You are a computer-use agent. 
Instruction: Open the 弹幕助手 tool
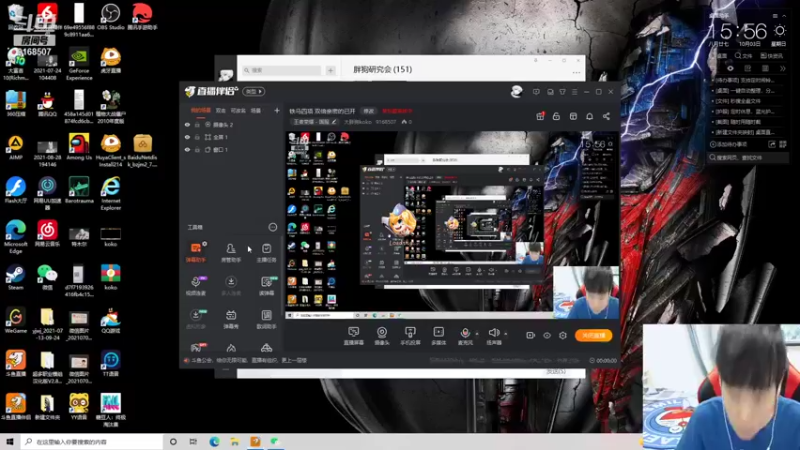tap(195, 253)
